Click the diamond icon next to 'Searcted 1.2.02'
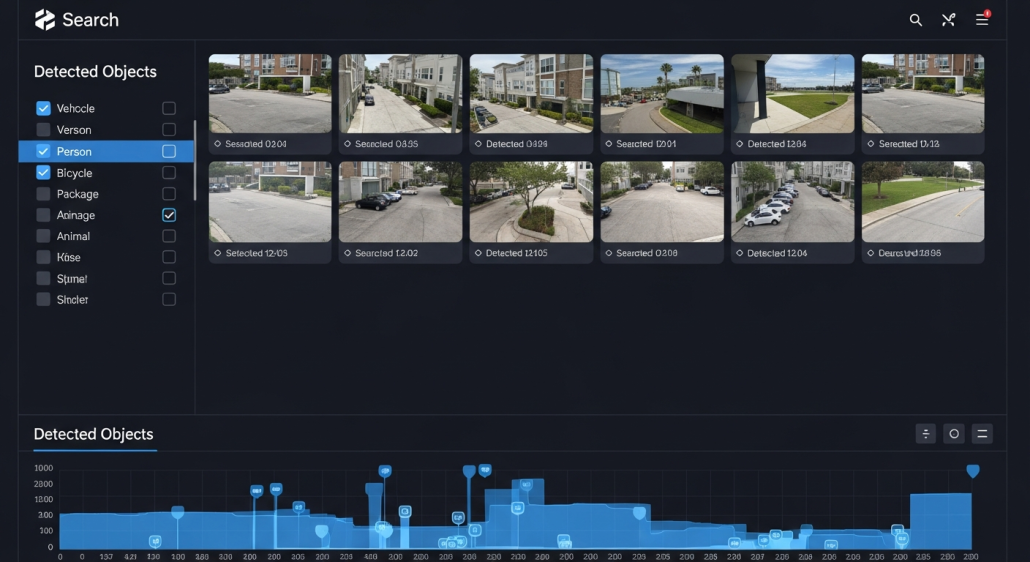This screenshot has width=1030, height=562. click(347, 253)
